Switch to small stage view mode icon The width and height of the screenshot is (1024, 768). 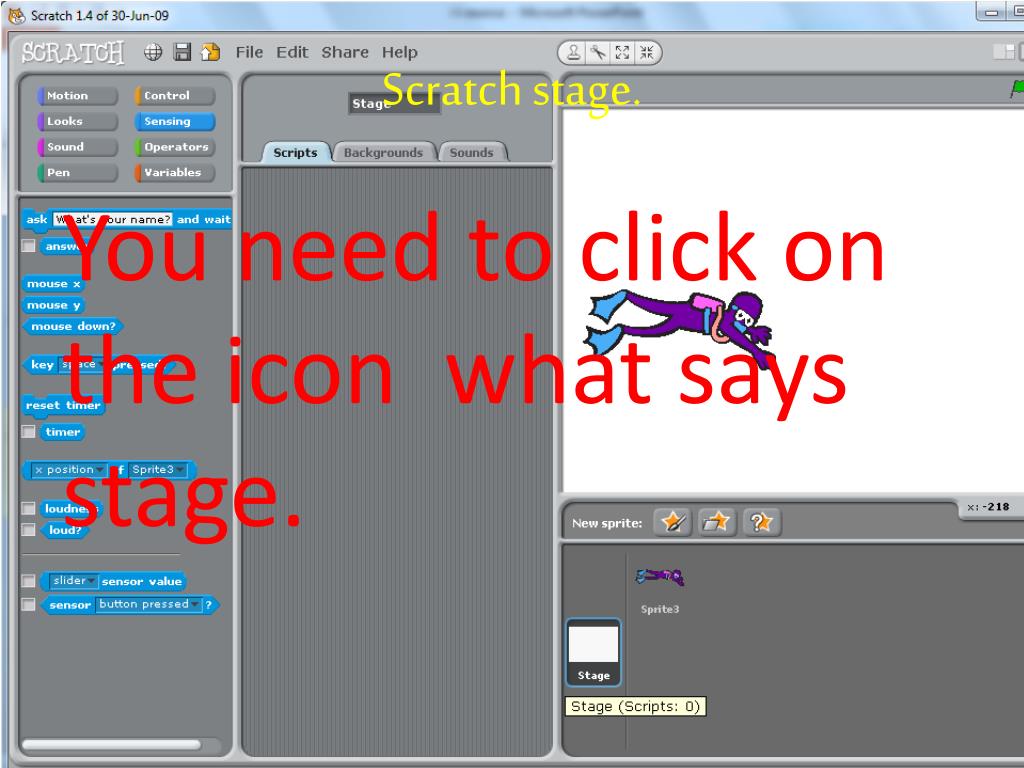(x=1004, y=52)
